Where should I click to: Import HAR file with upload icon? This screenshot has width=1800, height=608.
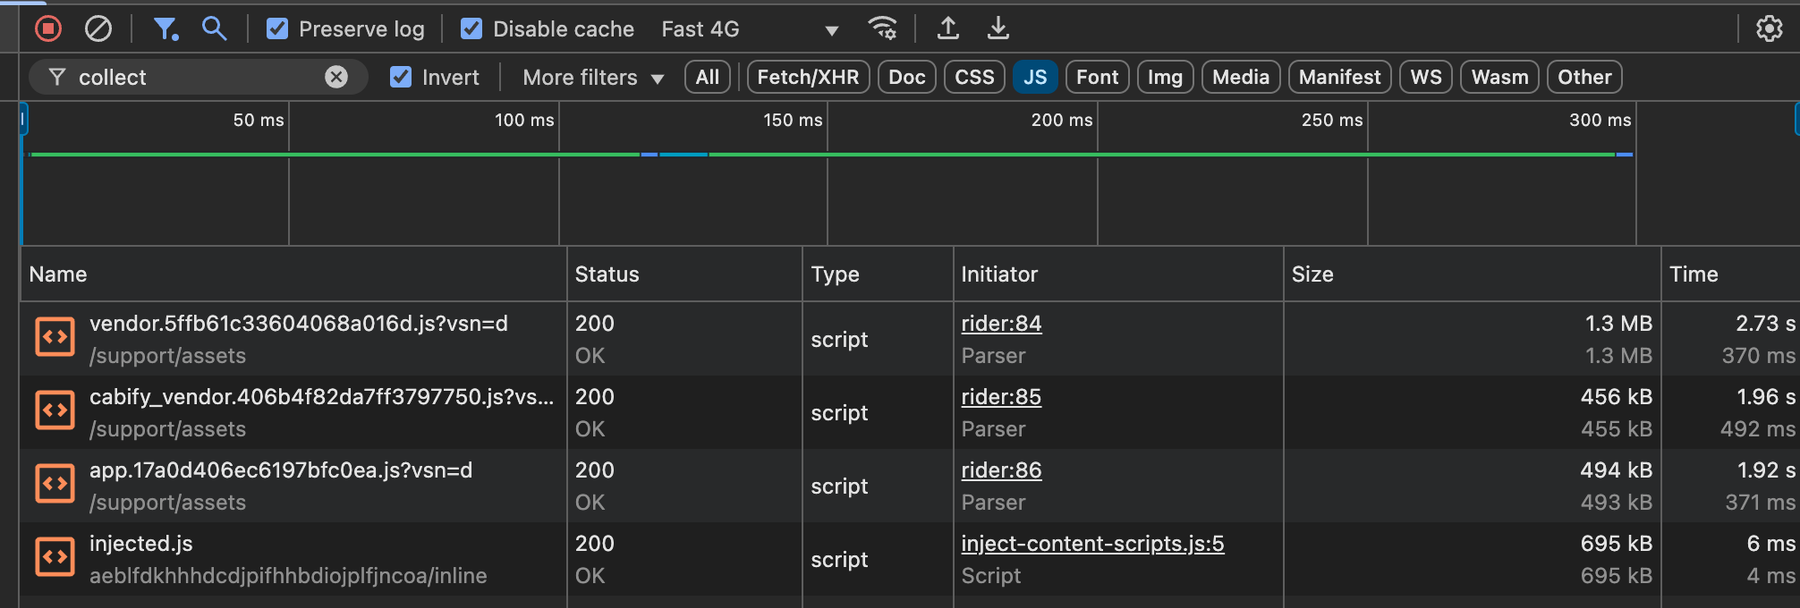point(948,29)
